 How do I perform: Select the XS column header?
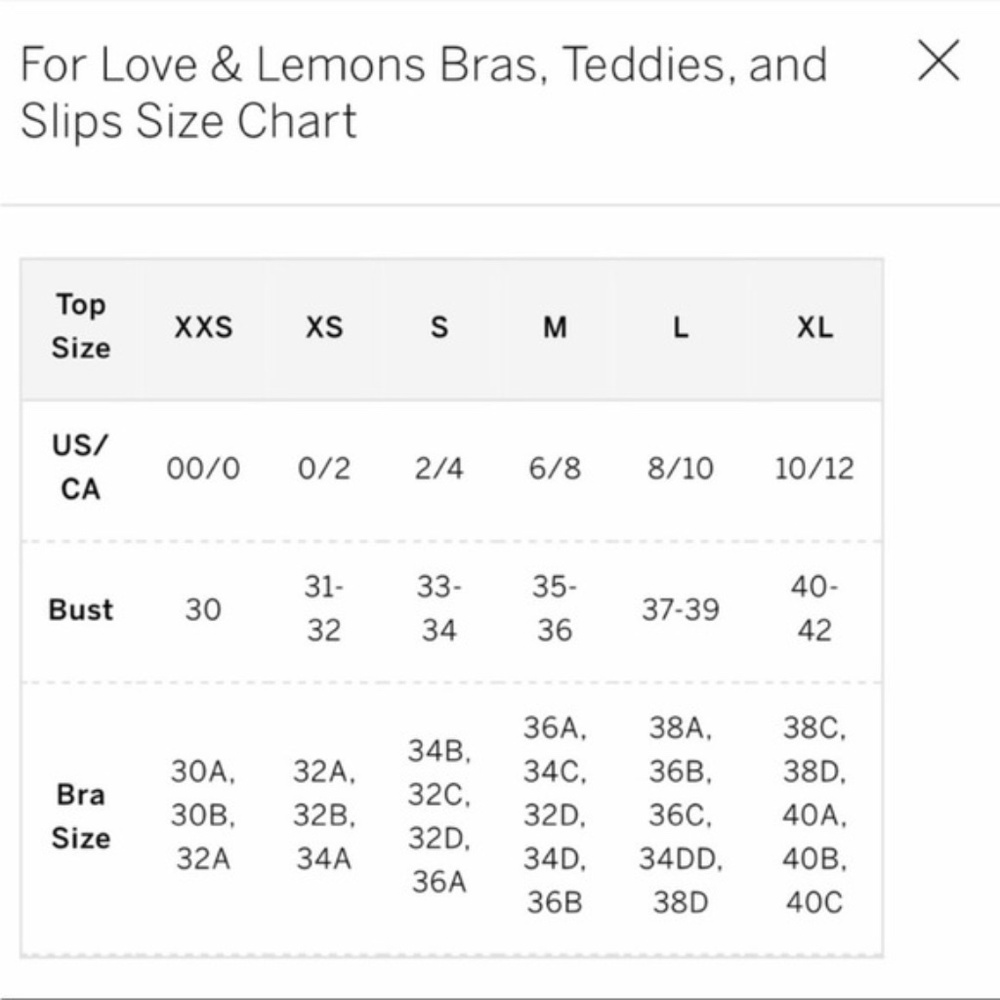pos(324,328)
